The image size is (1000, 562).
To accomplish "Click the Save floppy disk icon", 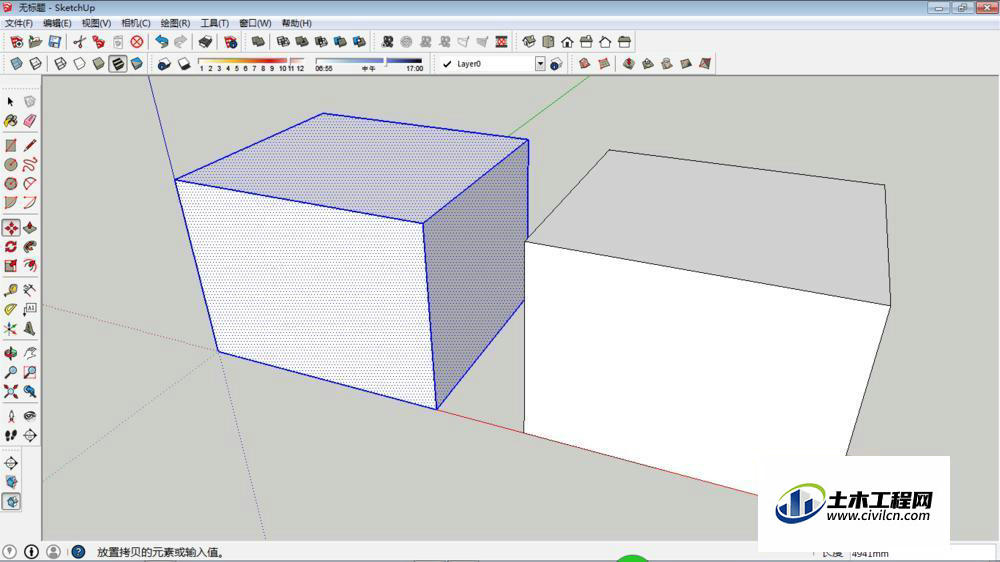I will (x=55, y=42).
